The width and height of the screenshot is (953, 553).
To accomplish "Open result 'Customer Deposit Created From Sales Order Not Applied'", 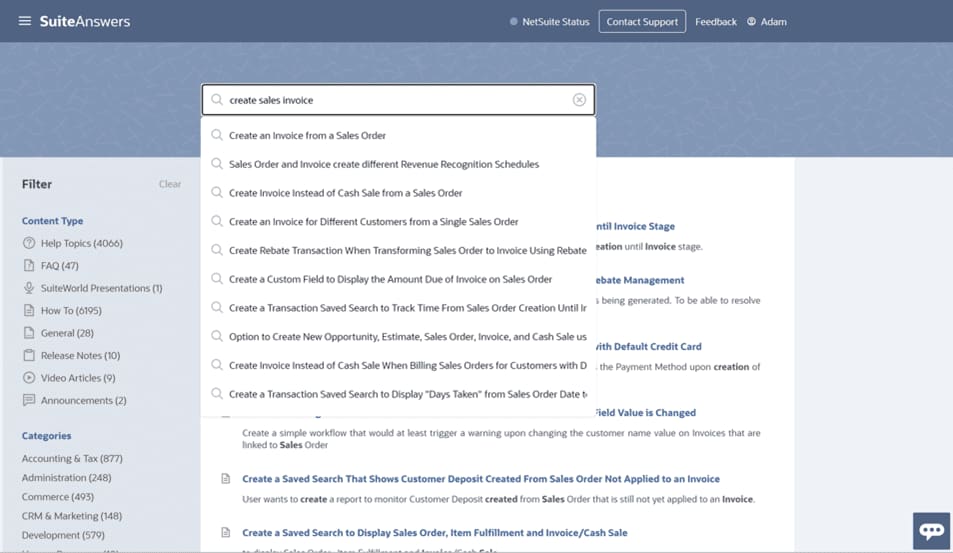I will (481, 479).
